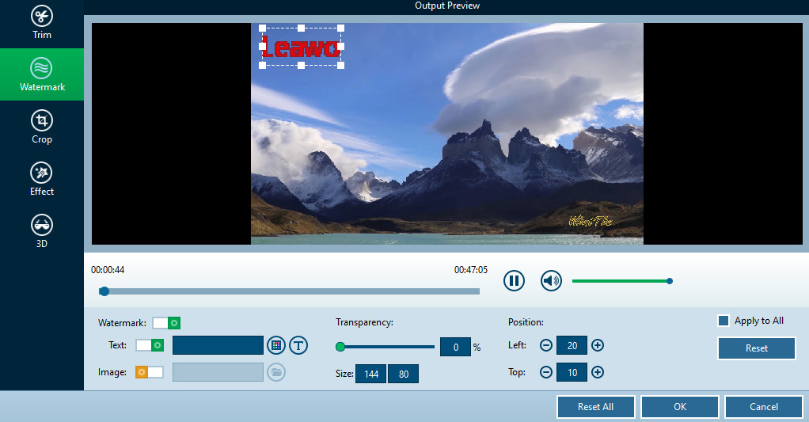This screenshot has width=809, height=422.
Task: Click the Size width field 144
Action: click(371, 374)
